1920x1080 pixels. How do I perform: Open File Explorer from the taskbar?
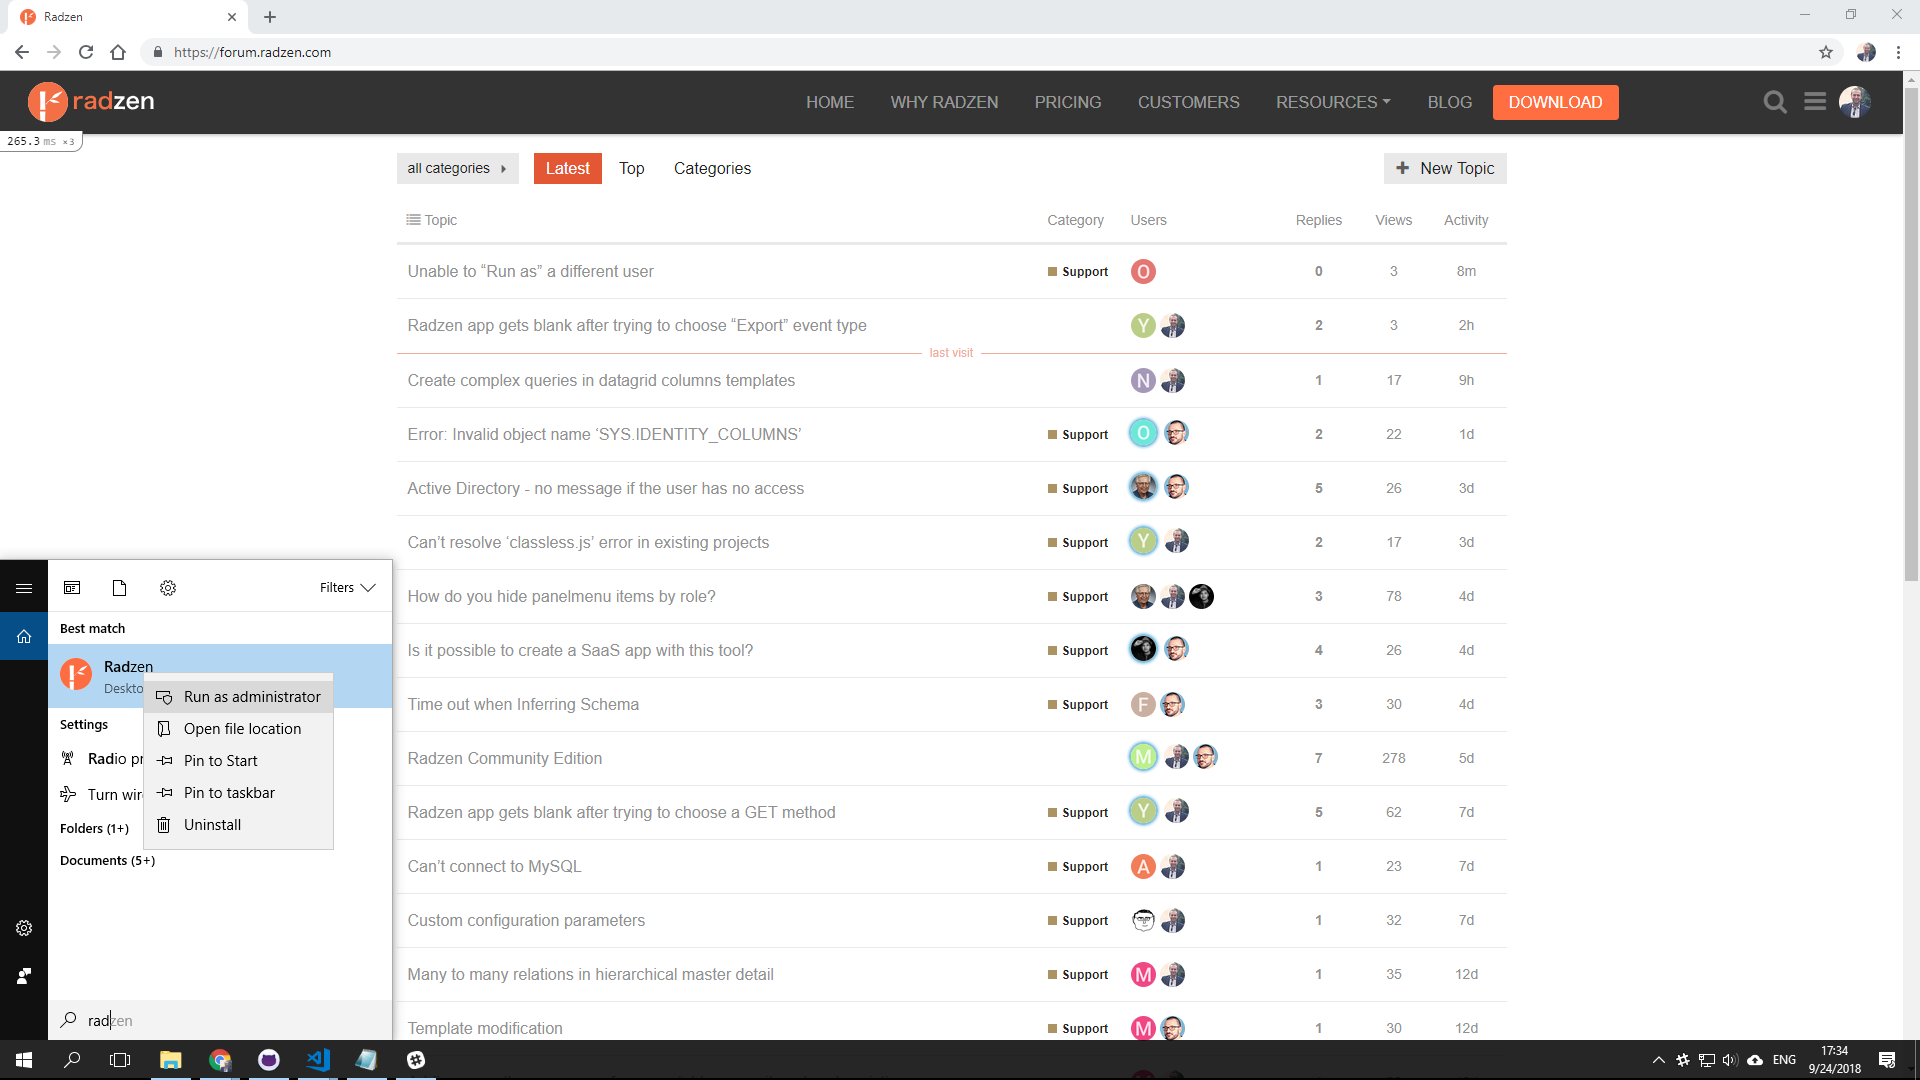pos(171,1060)
